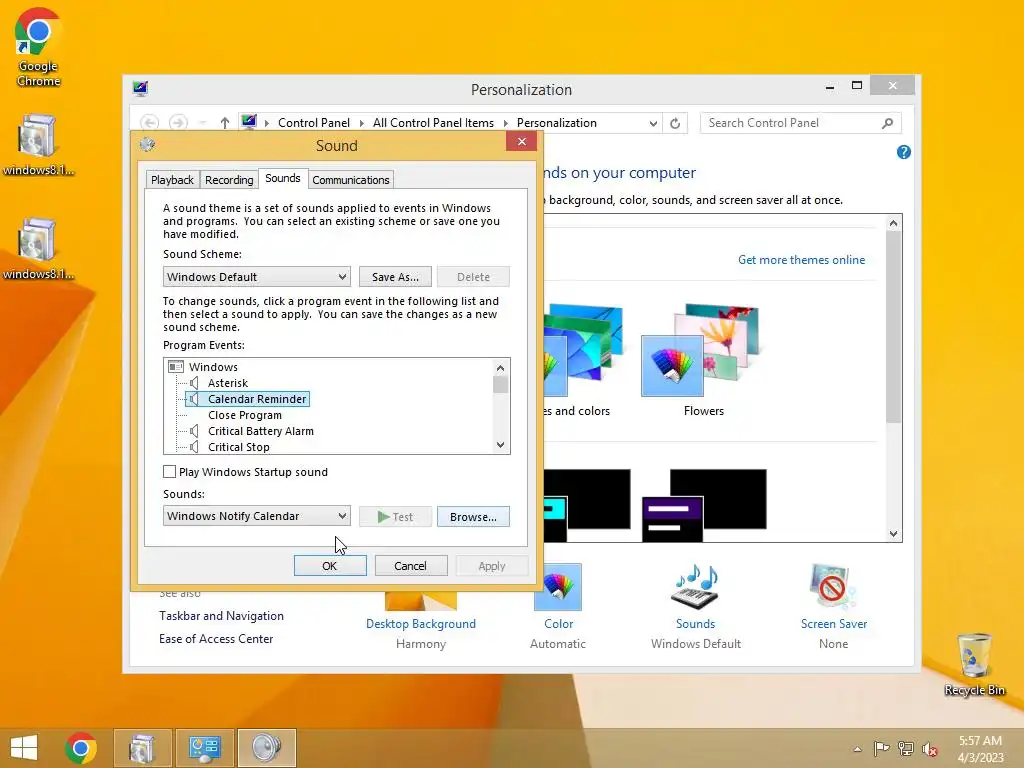Open the installer disc app on taskbar

(142, 748)
